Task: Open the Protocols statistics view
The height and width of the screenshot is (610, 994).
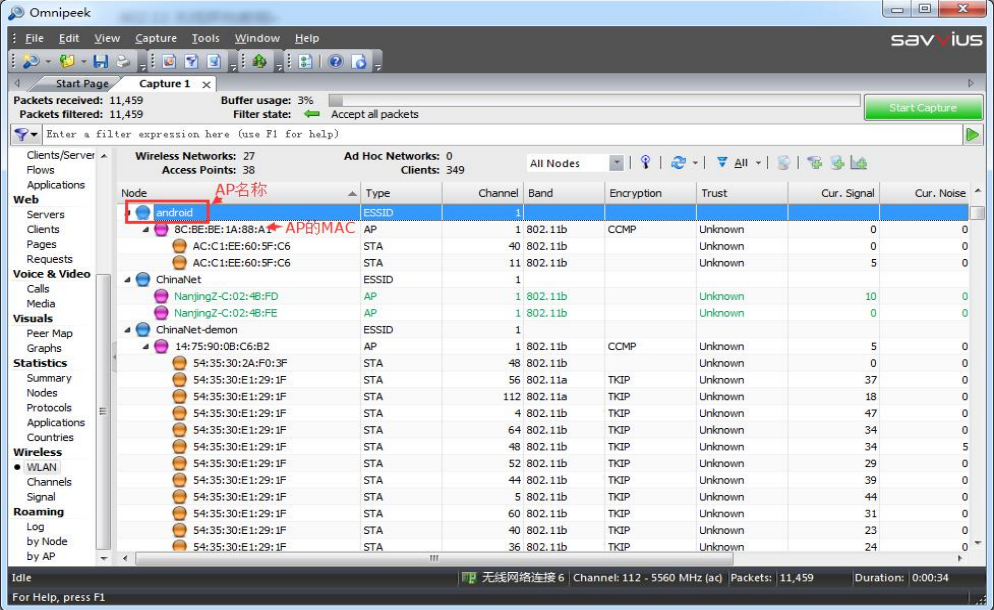Action: (49, 408)
